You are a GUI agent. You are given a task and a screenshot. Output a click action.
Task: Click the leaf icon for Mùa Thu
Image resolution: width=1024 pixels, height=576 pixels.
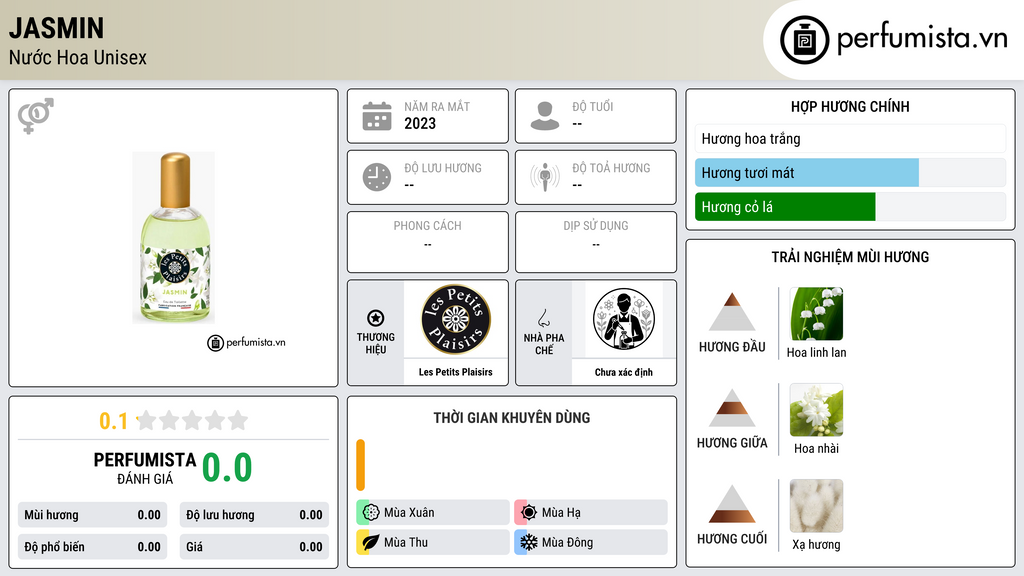point(371,542)
